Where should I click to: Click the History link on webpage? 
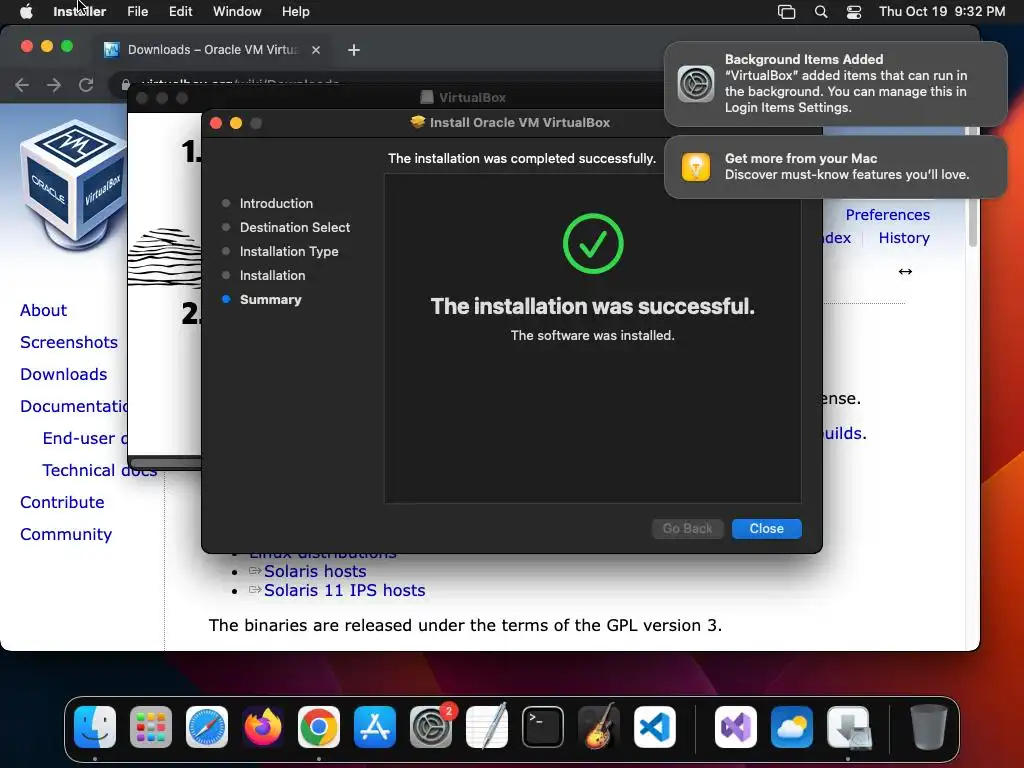(x=904, y=238)
